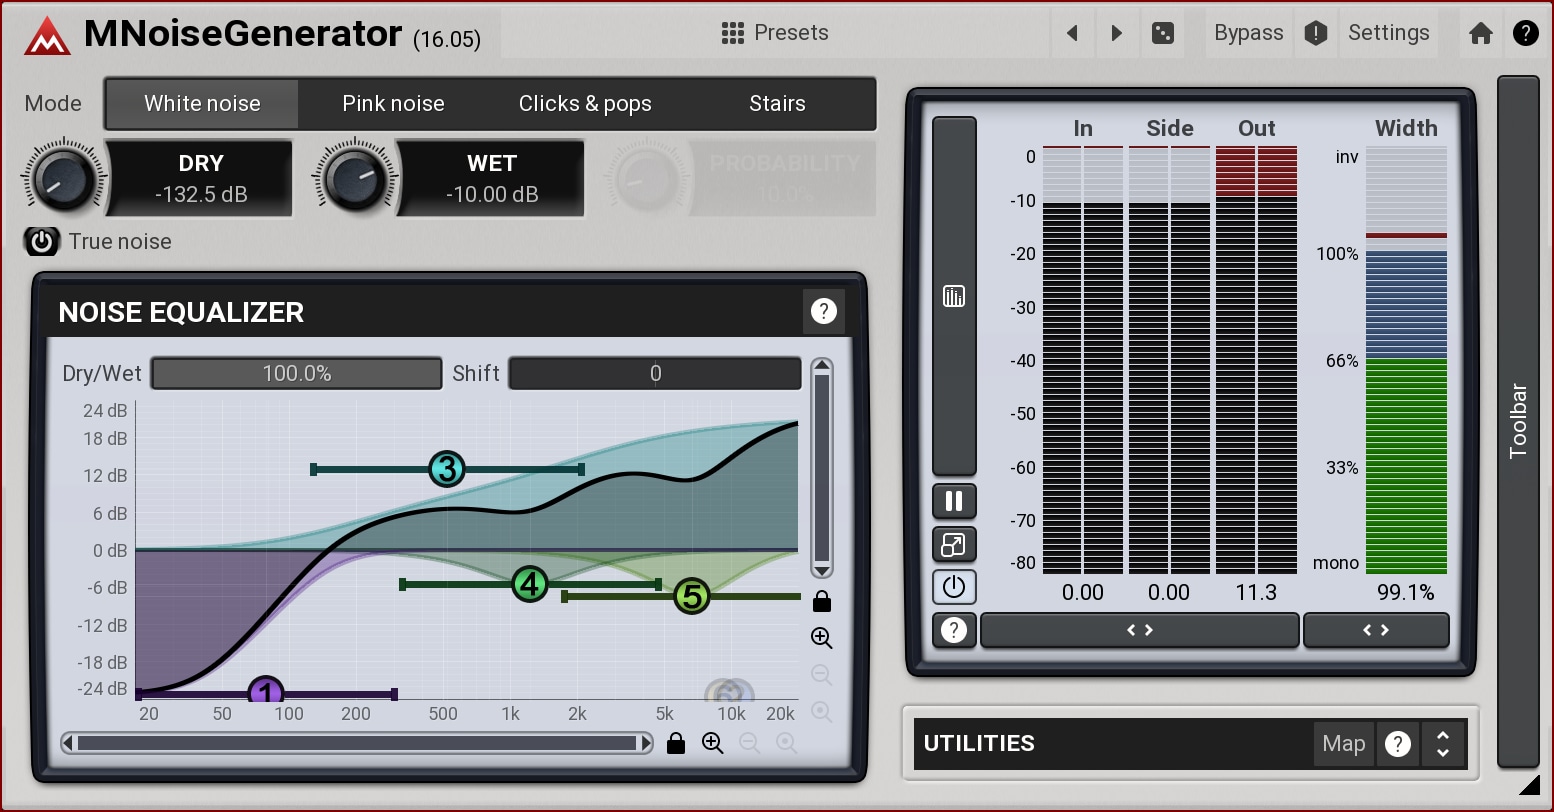Toggle the True noise power button
Viewport: 1554px width, 812px height.
click(42, 241)
